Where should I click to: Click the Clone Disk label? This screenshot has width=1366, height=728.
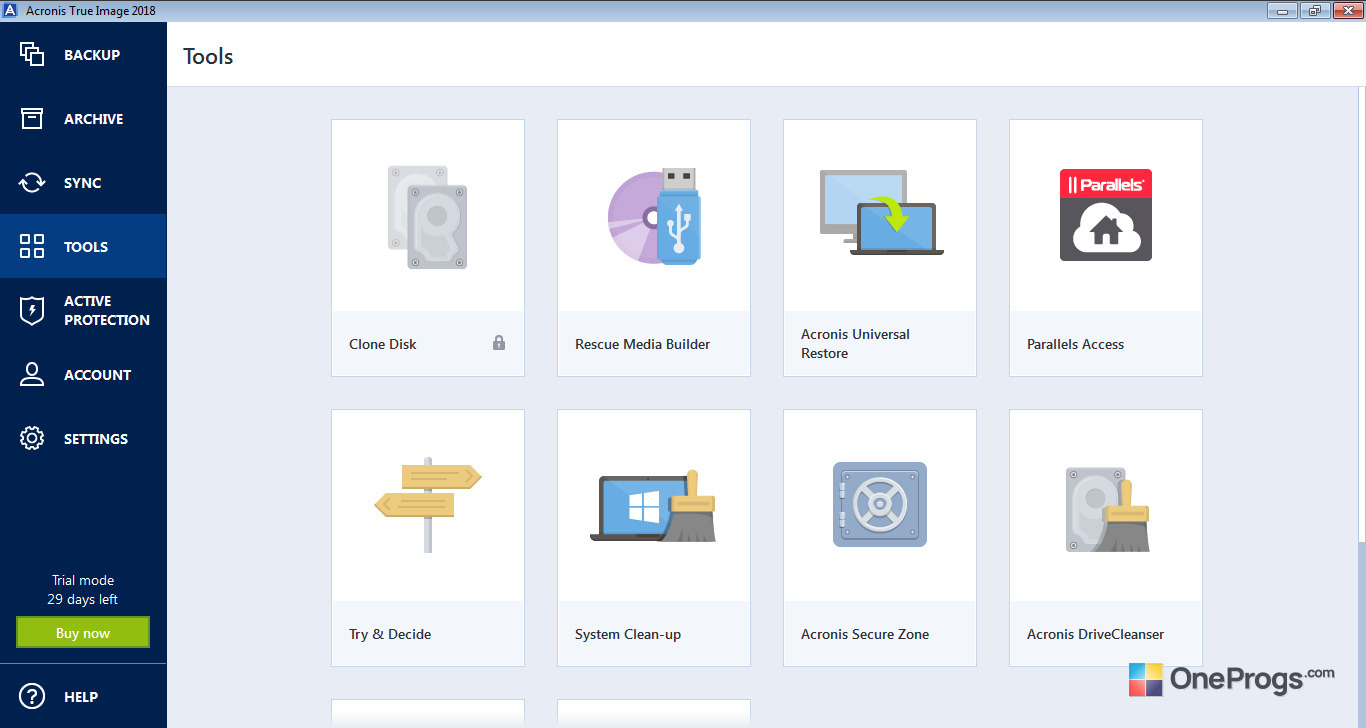(383, 344)
